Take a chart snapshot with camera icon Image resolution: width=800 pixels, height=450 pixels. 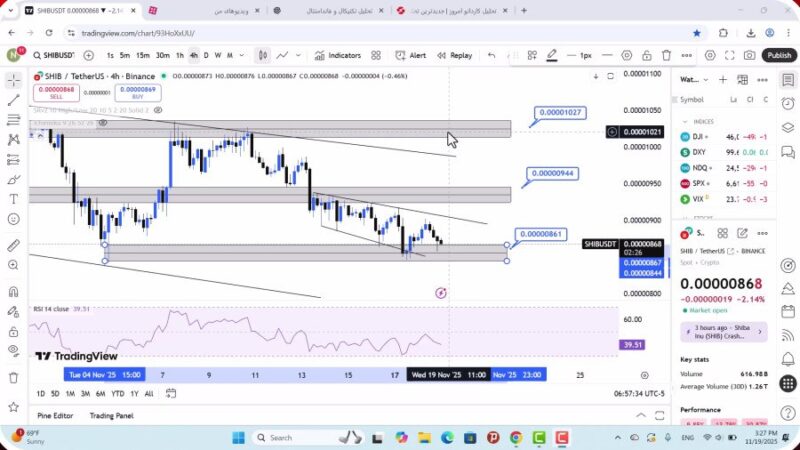[750, 55]
